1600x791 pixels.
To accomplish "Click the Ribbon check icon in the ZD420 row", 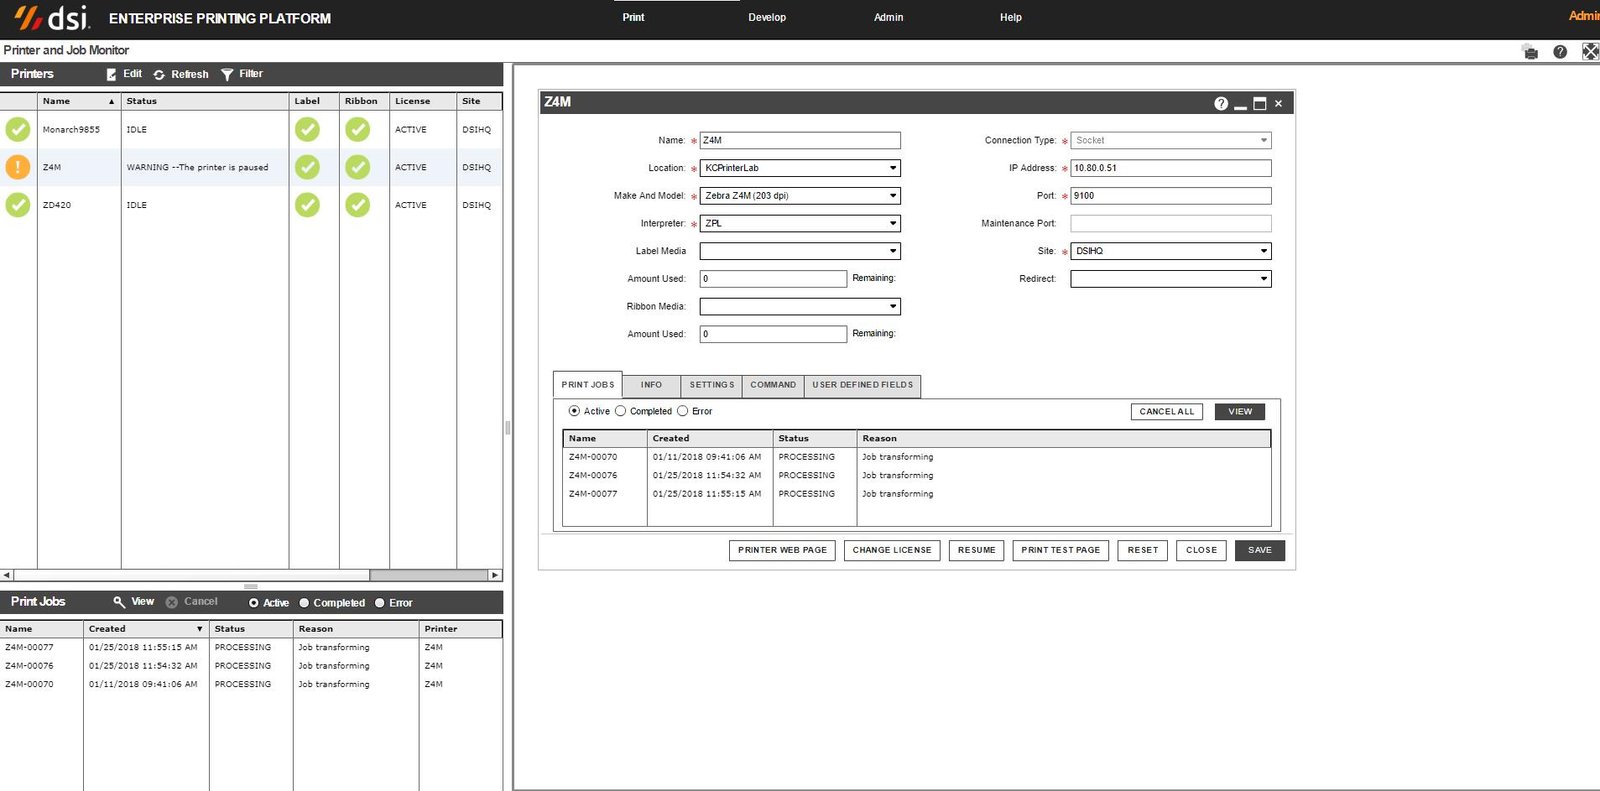I will [358, 204].
